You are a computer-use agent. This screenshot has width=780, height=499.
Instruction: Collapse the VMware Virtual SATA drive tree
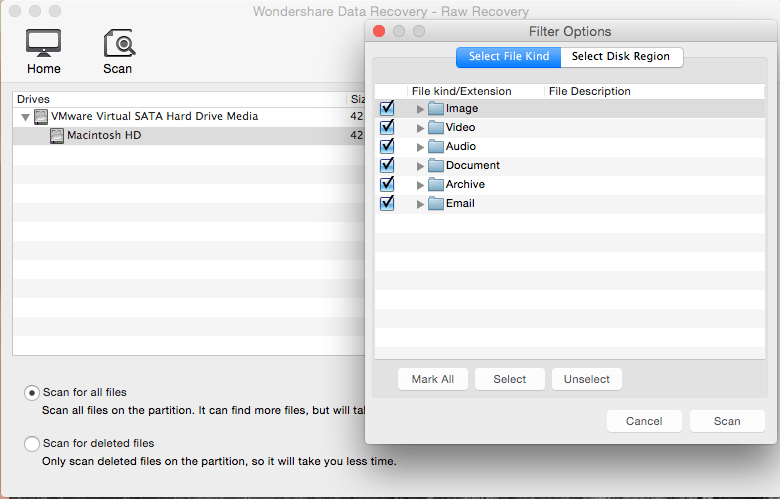point(25,118)
